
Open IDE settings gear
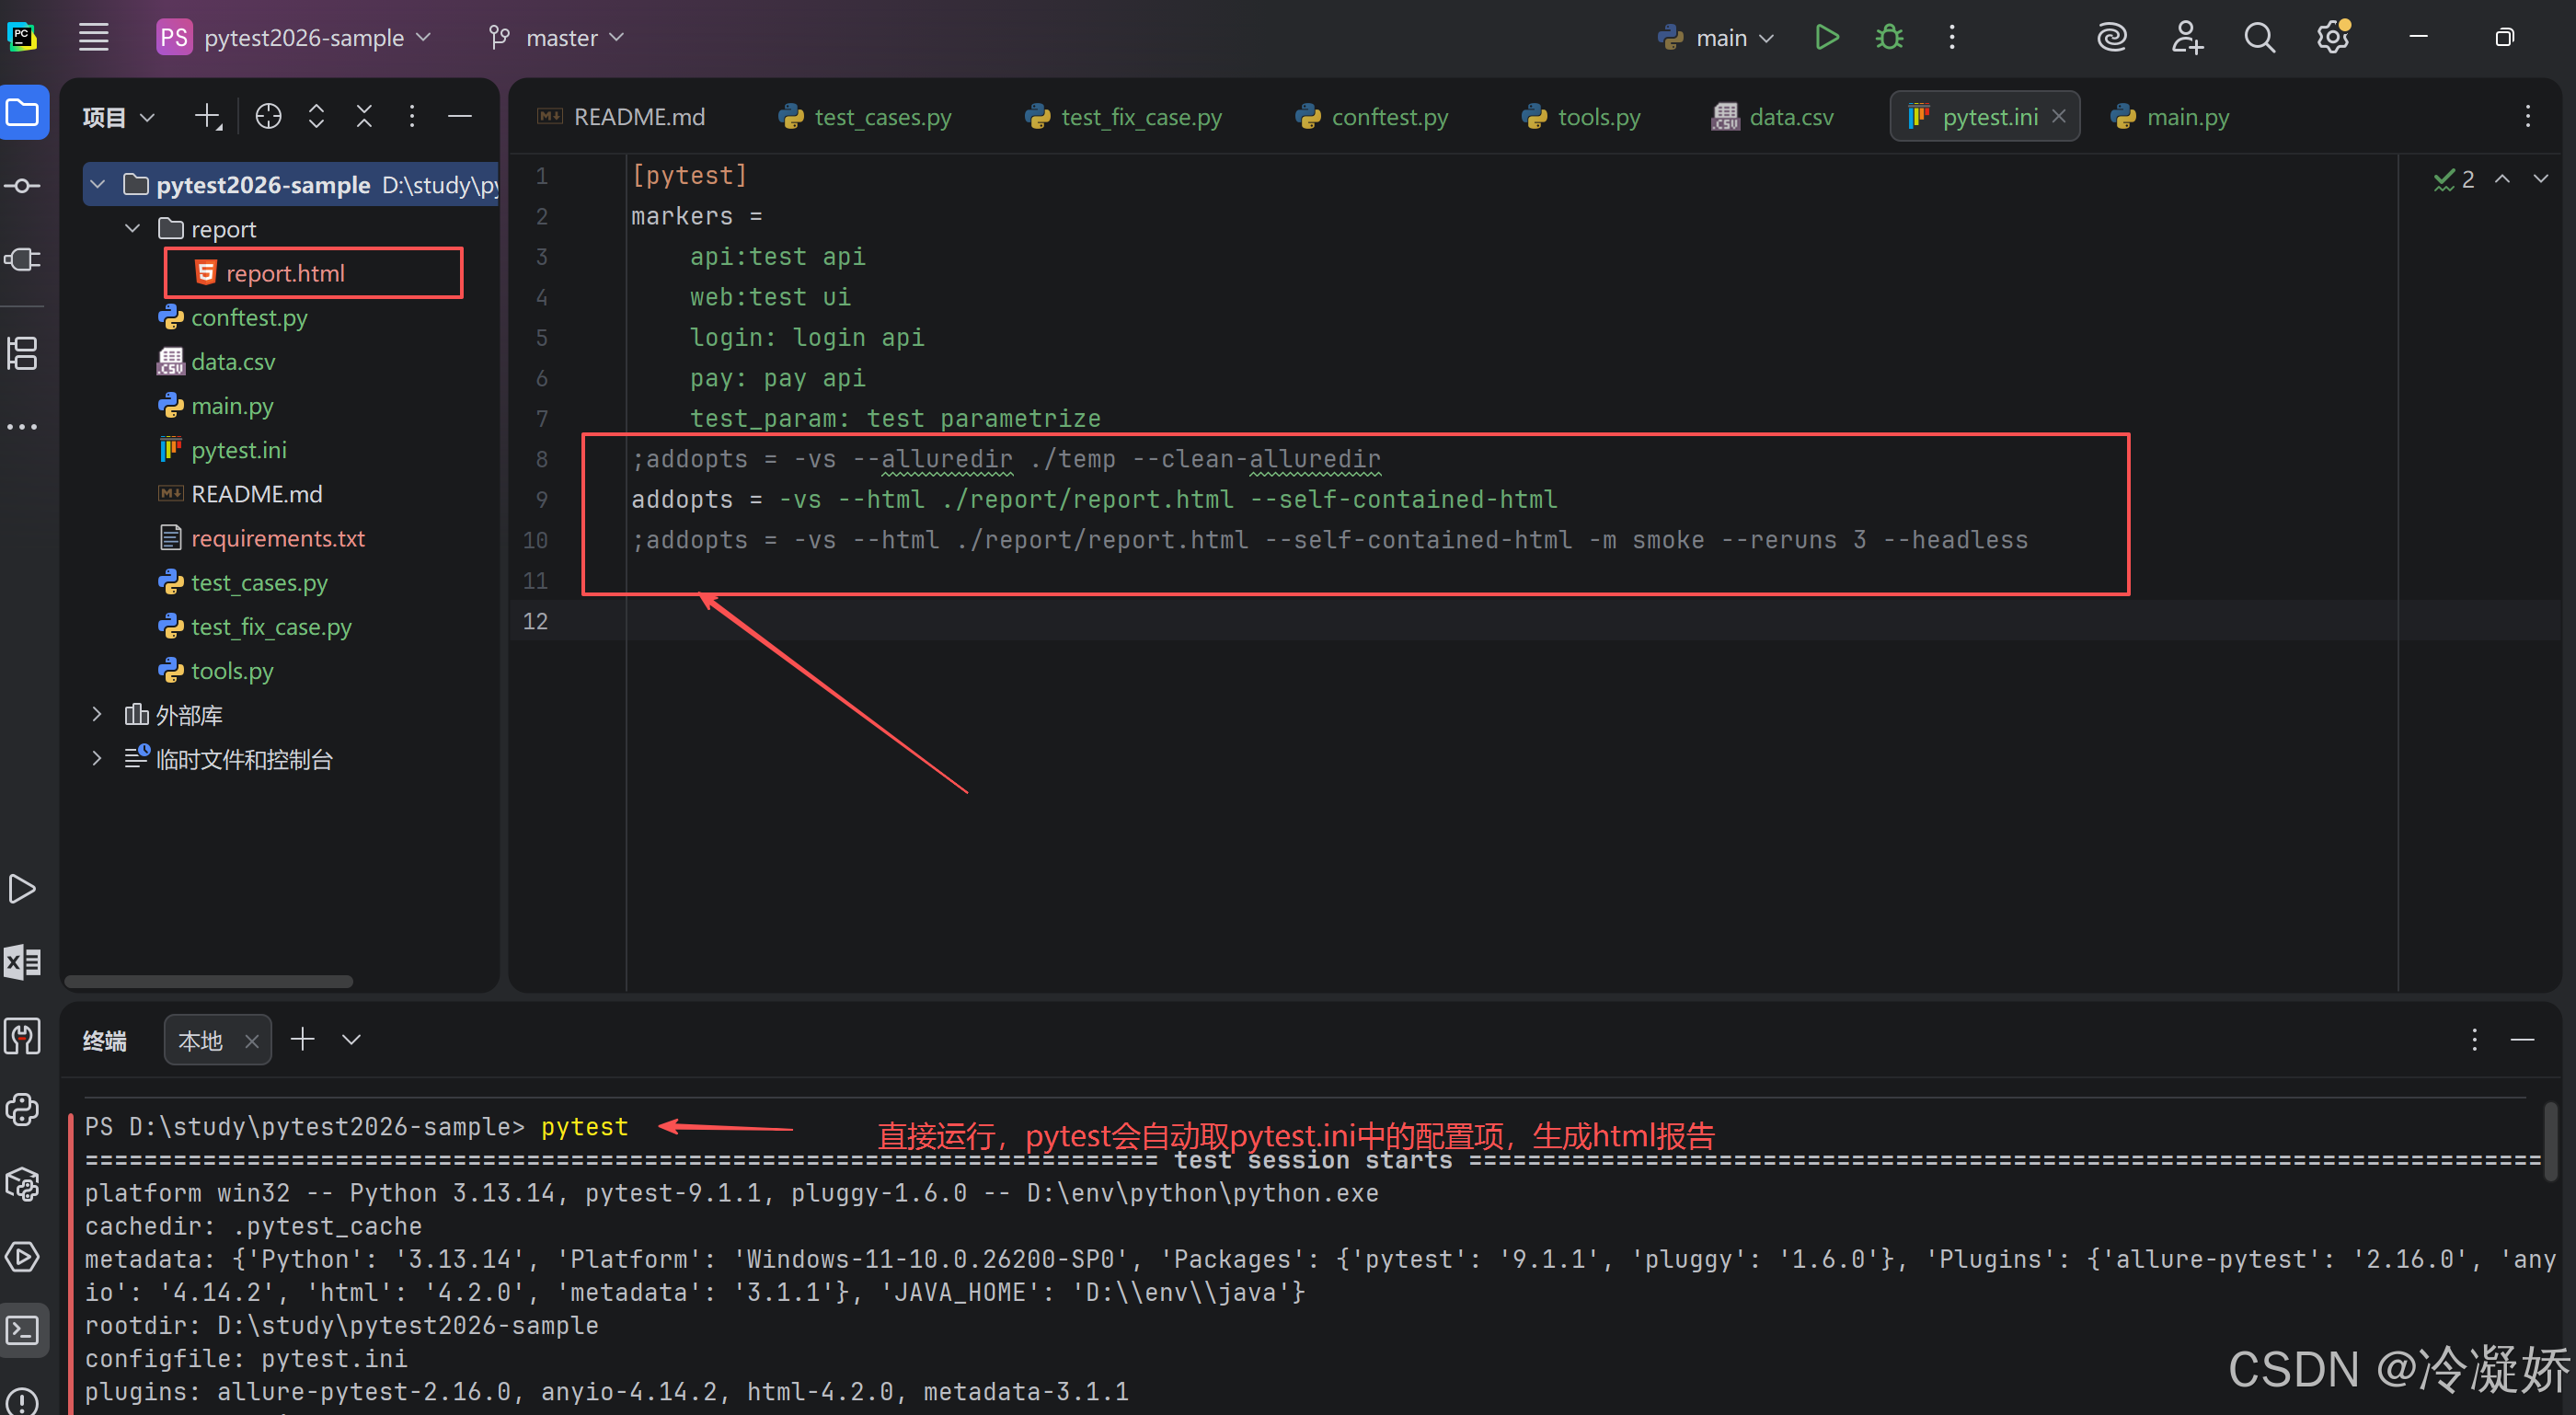pos(2333,38)
